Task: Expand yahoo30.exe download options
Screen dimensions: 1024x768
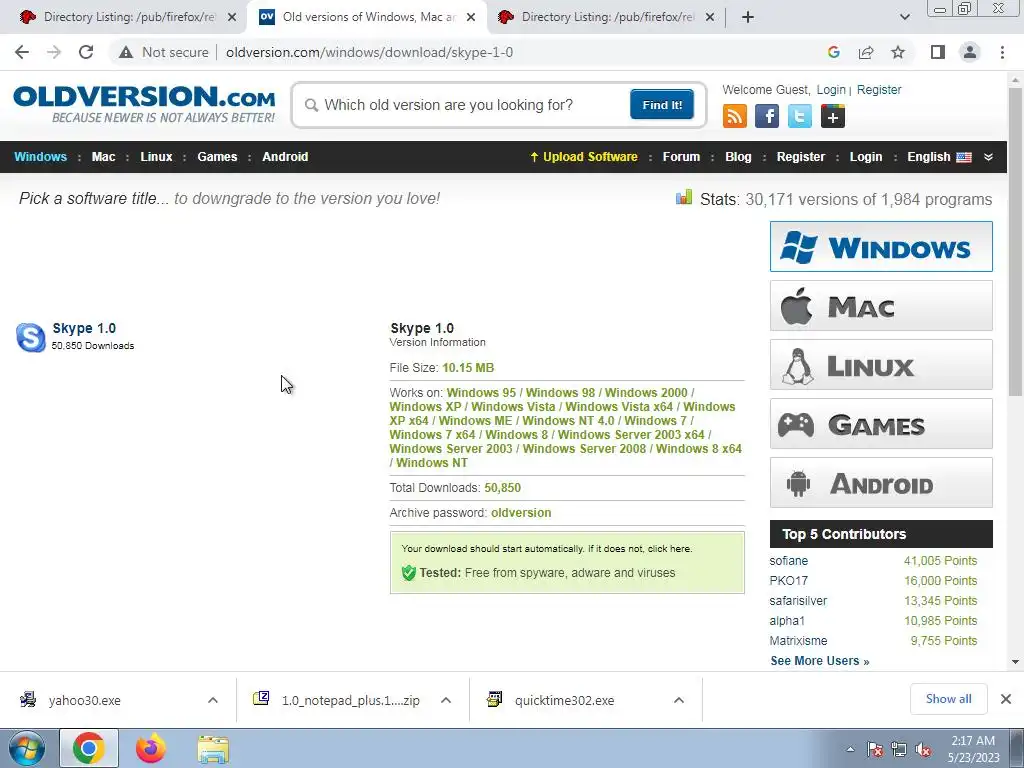Action: point(213,700)
